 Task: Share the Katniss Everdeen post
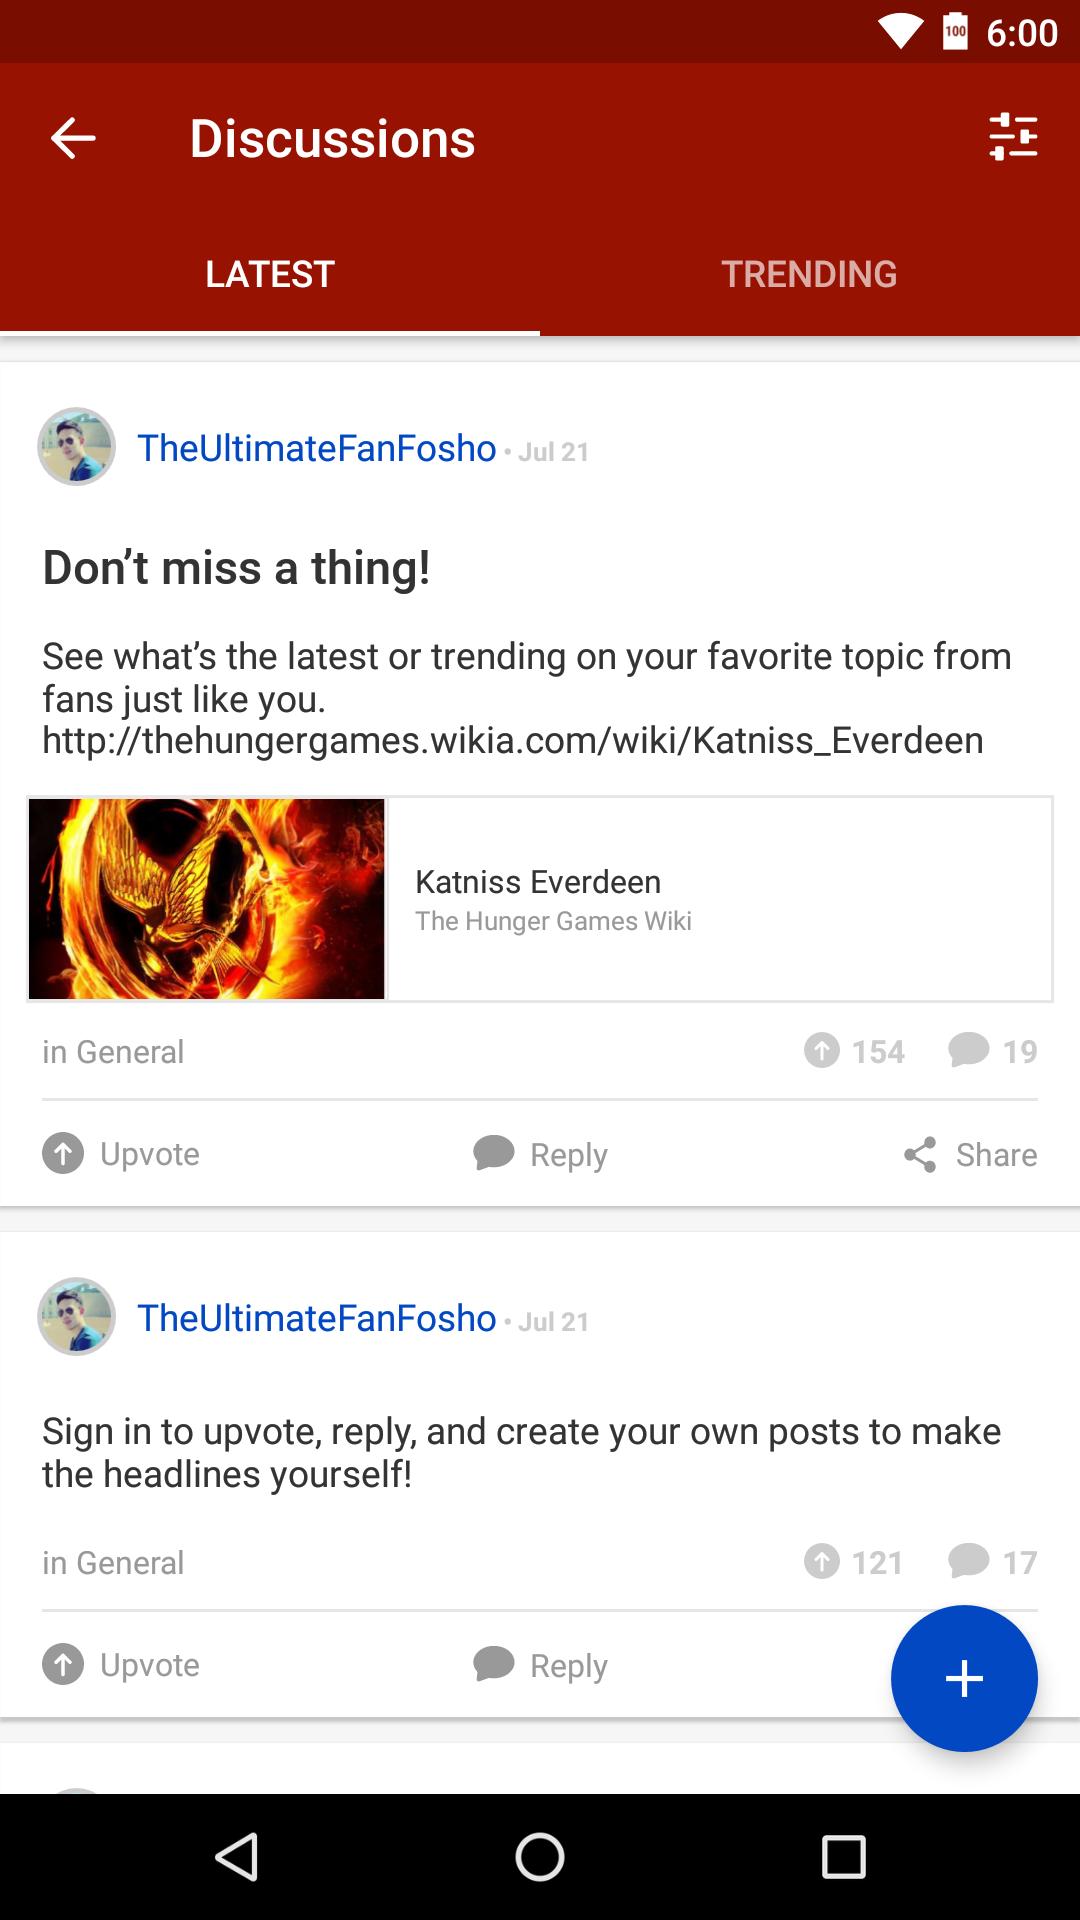968,1154
